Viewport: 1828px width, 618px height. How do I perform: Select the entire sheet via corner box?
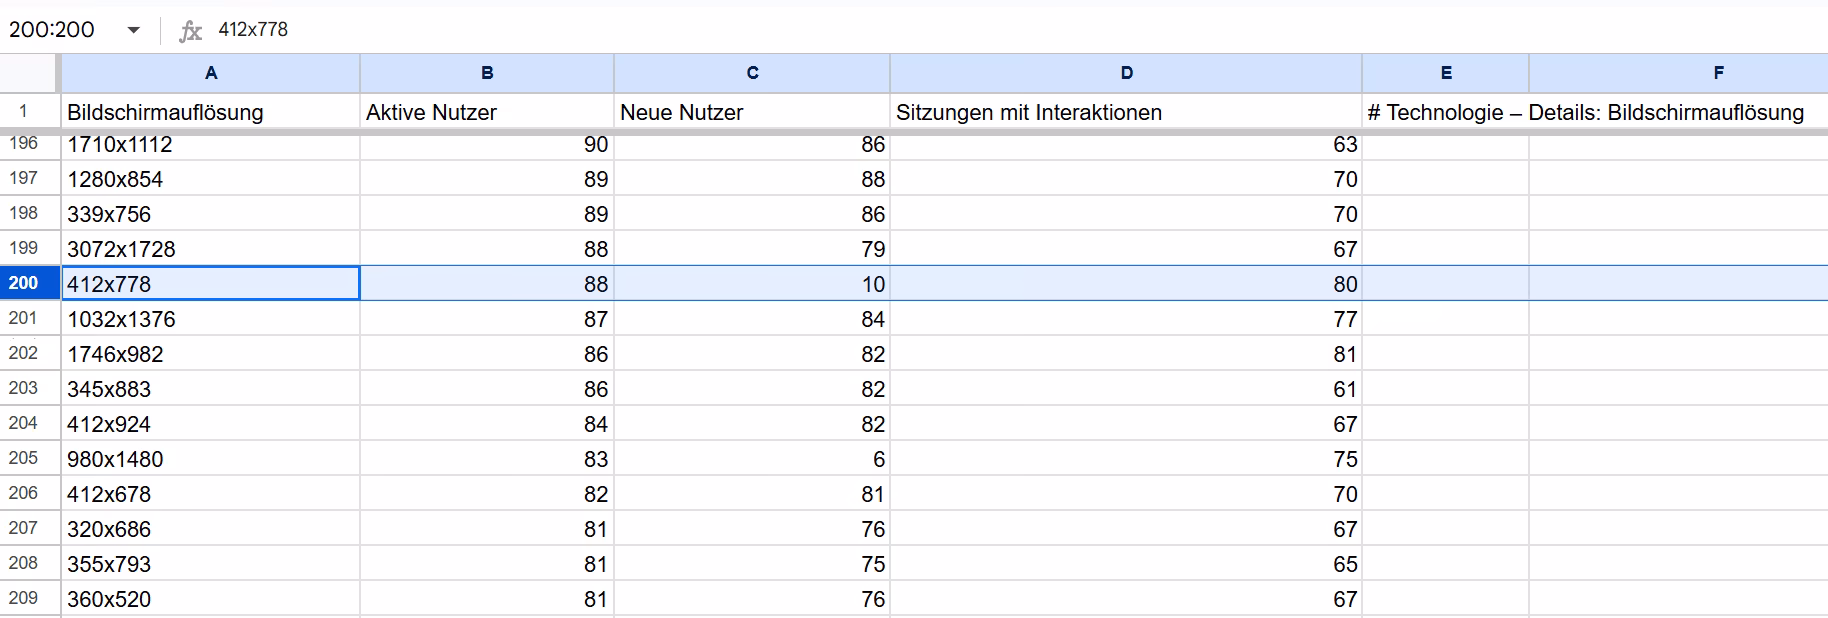tap(29, 73)
